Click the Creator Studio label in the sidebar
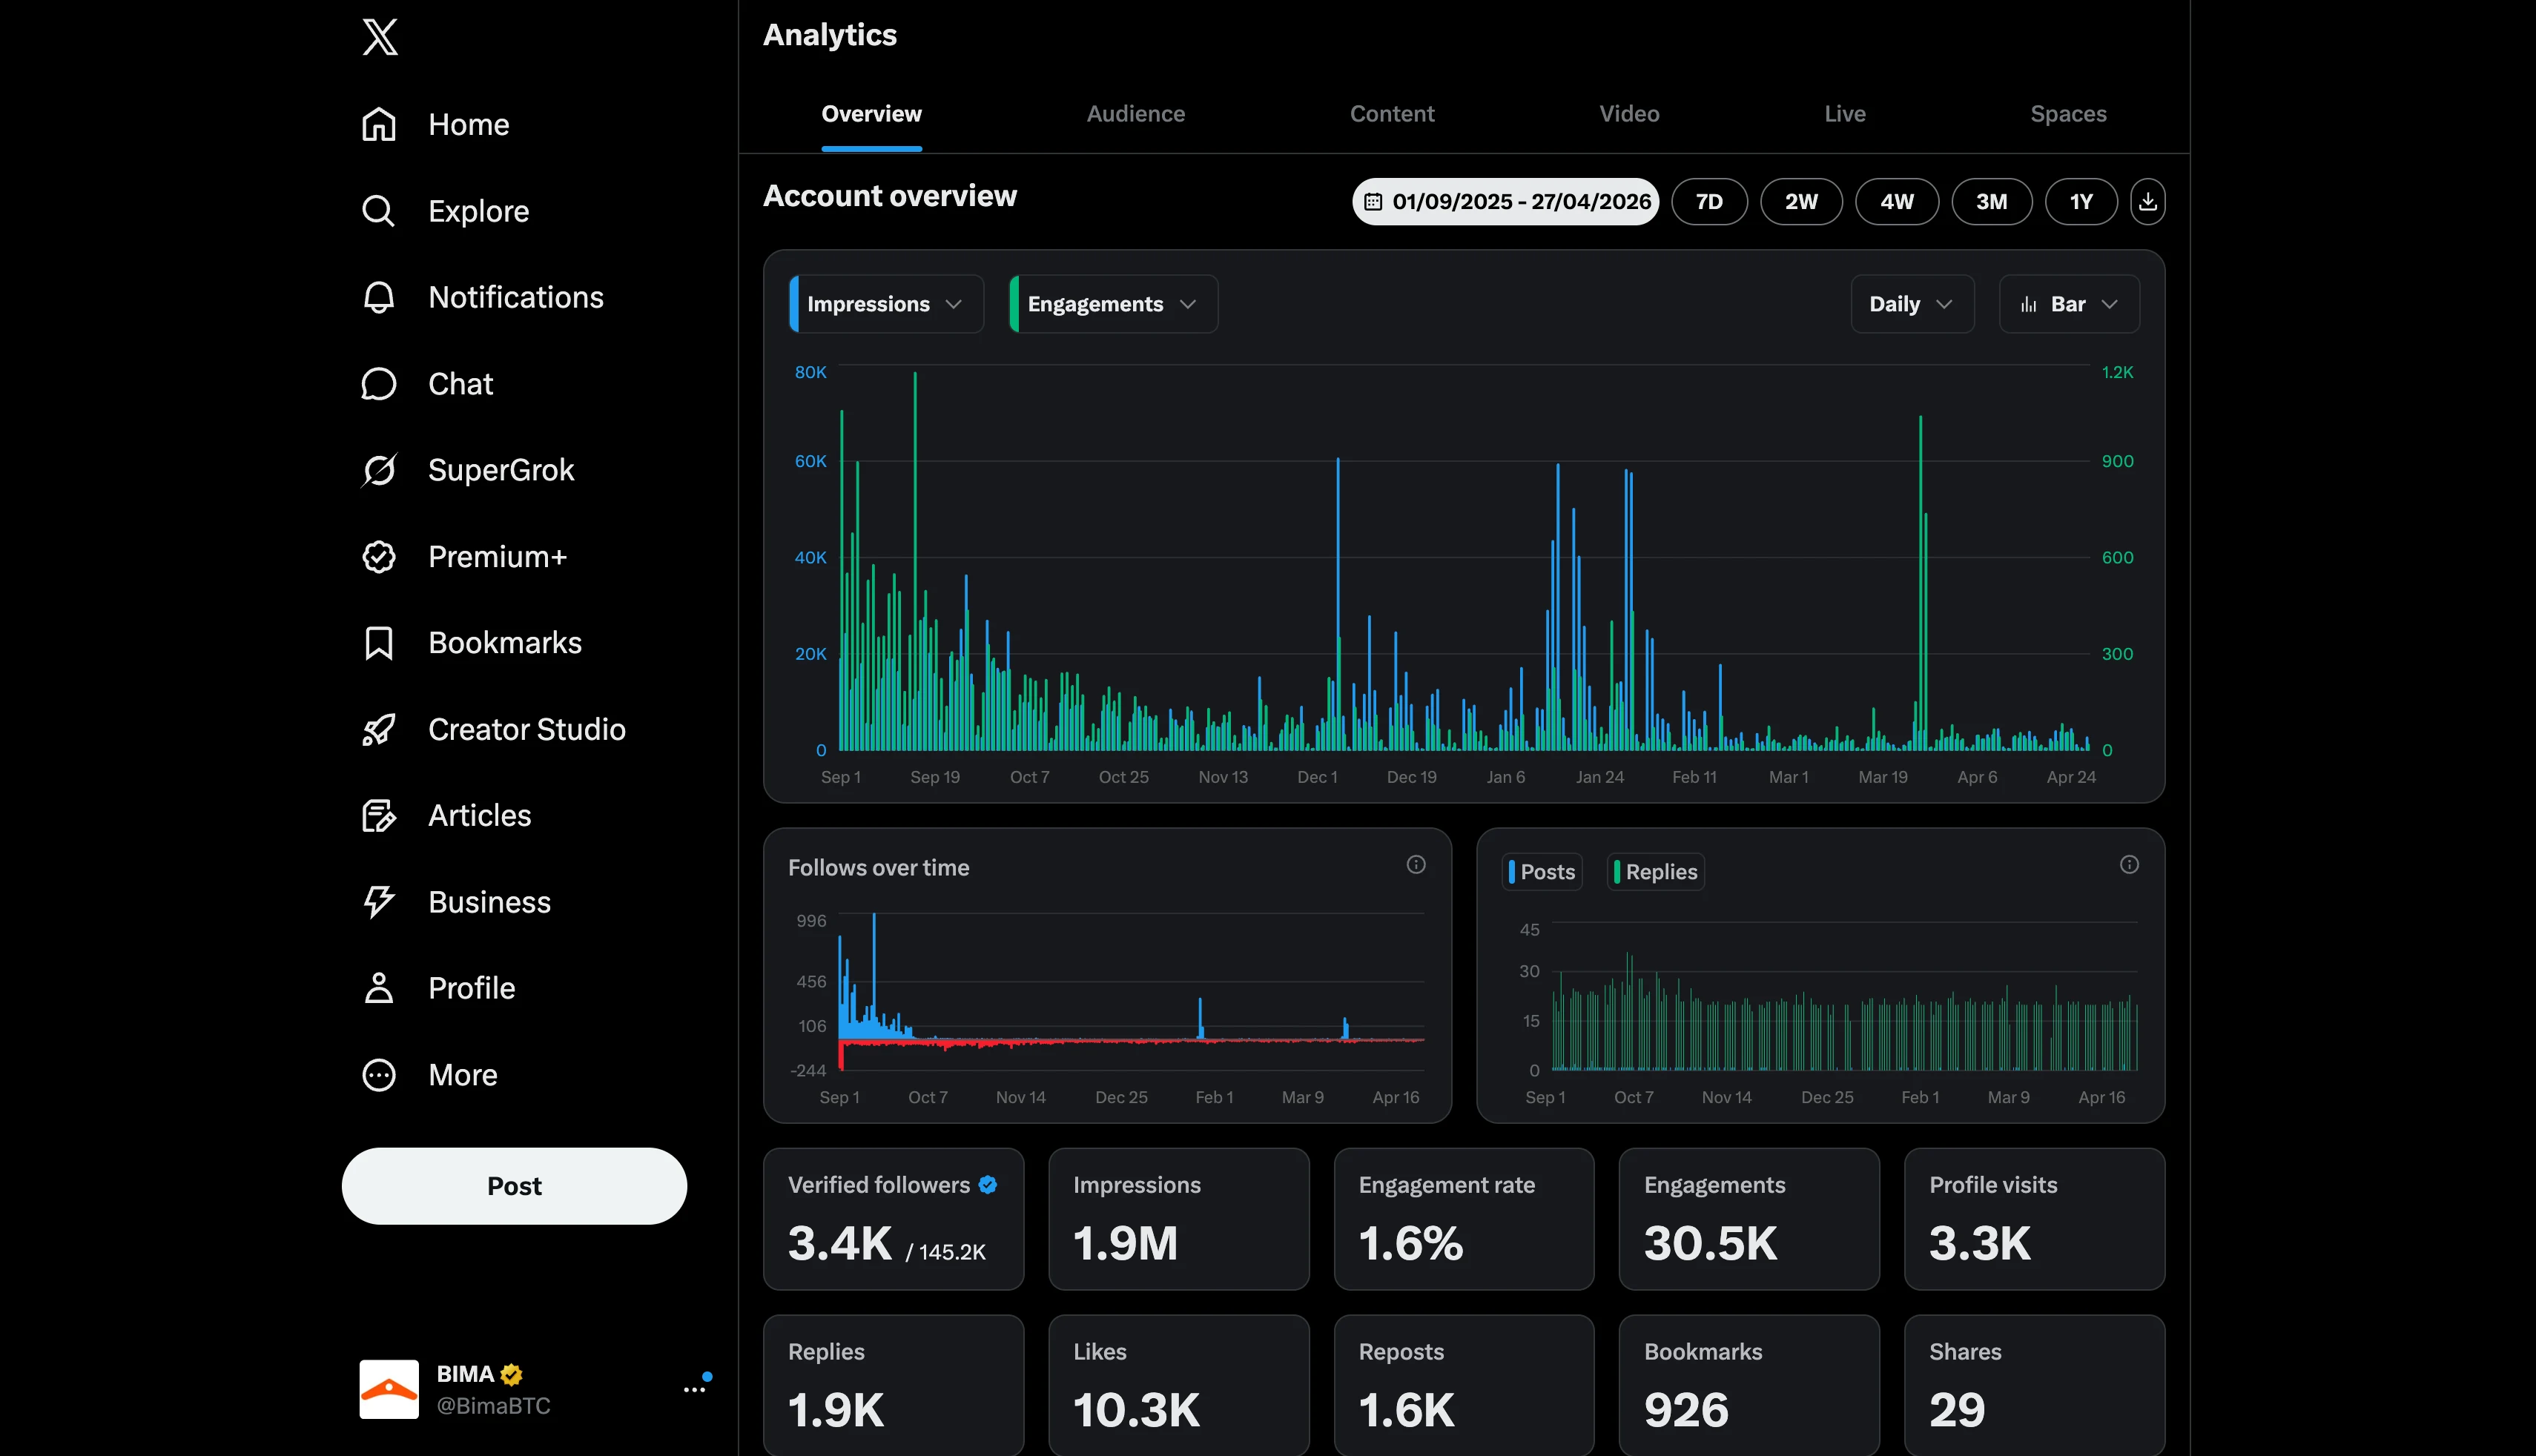This screenshot has height=1456, width=2536. [527, 730]
